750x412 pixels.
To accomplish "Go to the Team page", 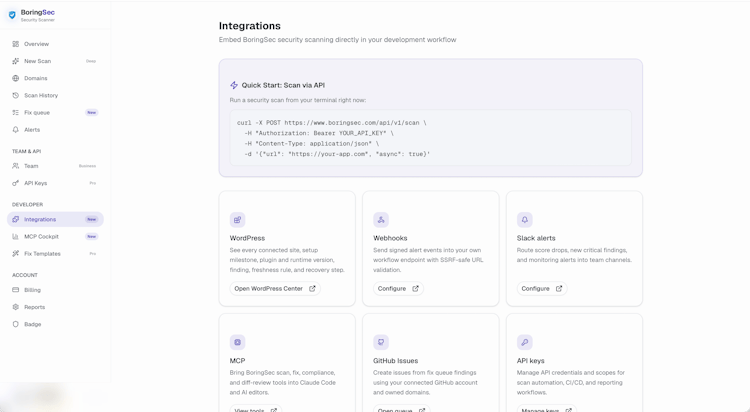I will click(x=55, y=166).
